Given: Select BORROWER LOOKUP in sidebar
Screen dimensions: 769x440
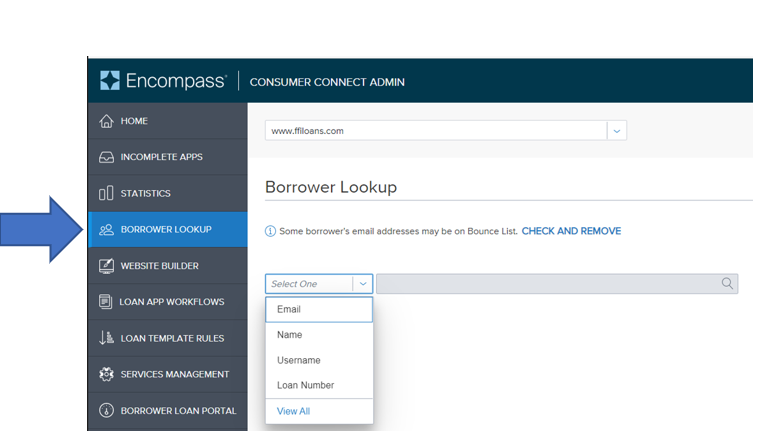Looking at the screenshot, I should [168, 230].
